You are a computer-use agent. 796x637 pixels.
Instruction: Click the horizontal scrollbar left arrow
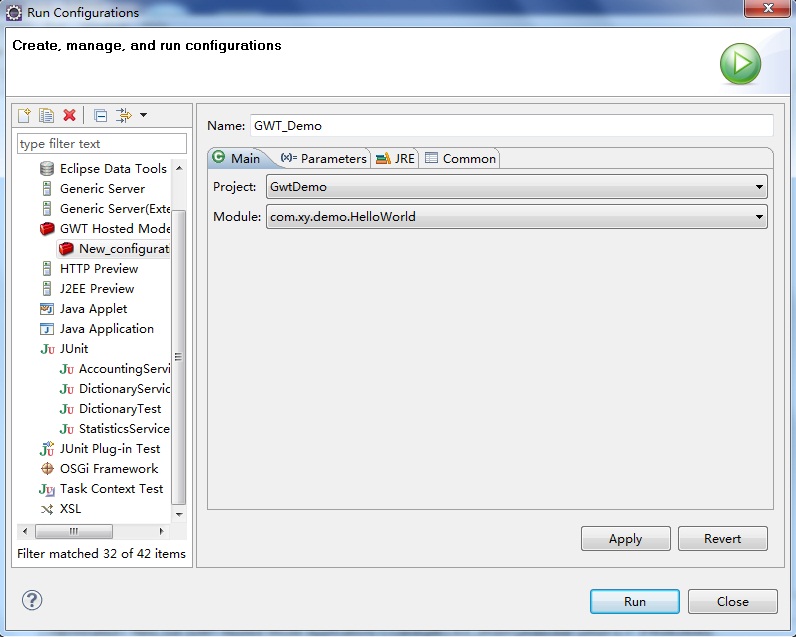tap(24, 531)
